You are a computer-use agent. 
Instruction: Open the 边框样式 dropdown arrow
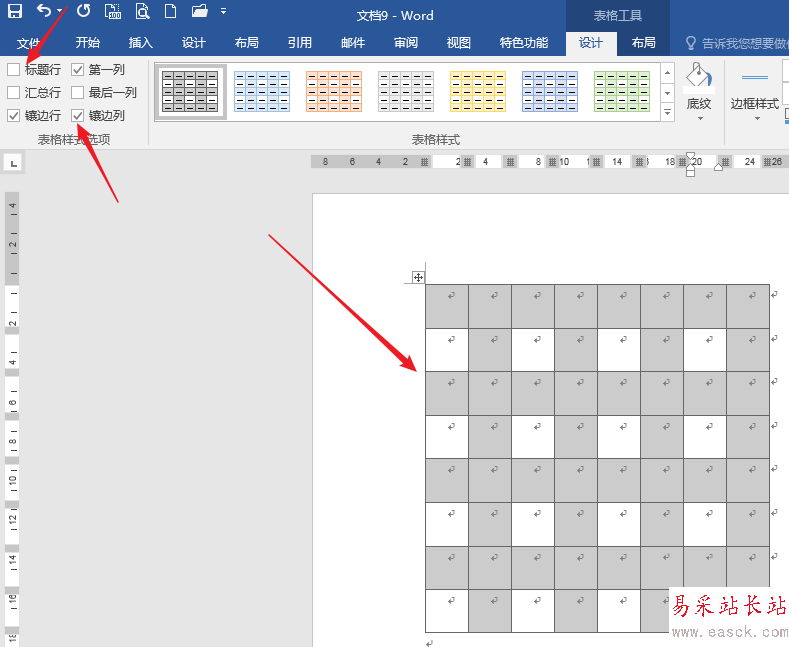coord(757,119)
